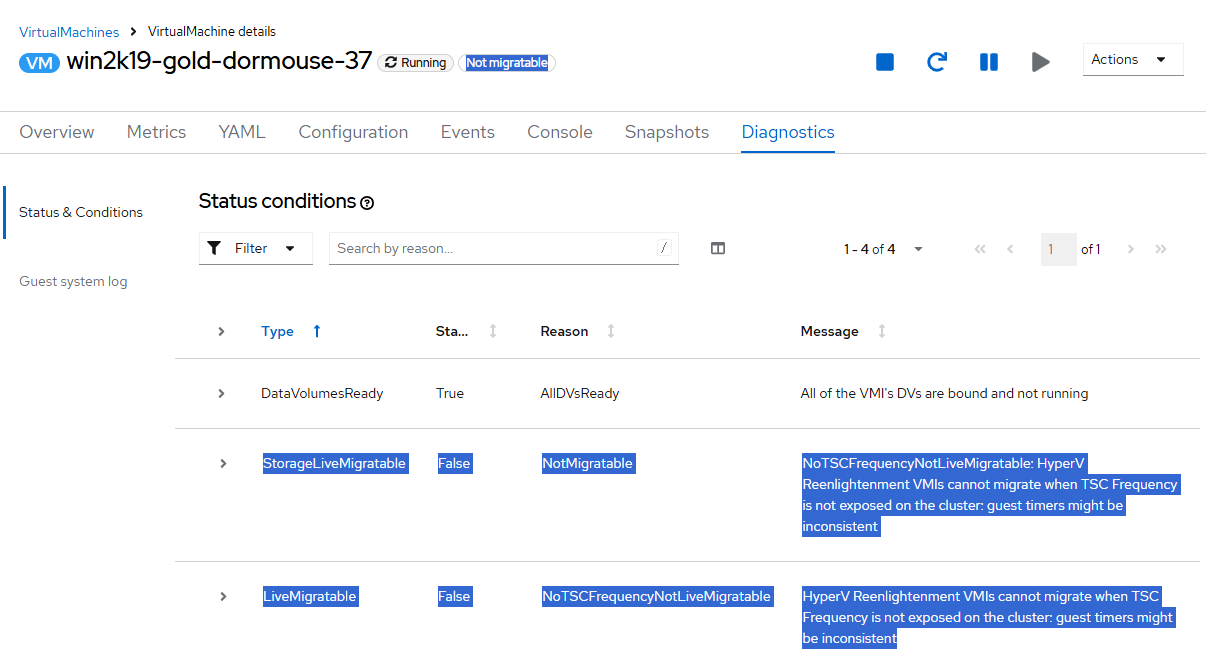1207x667 pixels.
Task: Click the page number input box
Action: pos(1059,249)
